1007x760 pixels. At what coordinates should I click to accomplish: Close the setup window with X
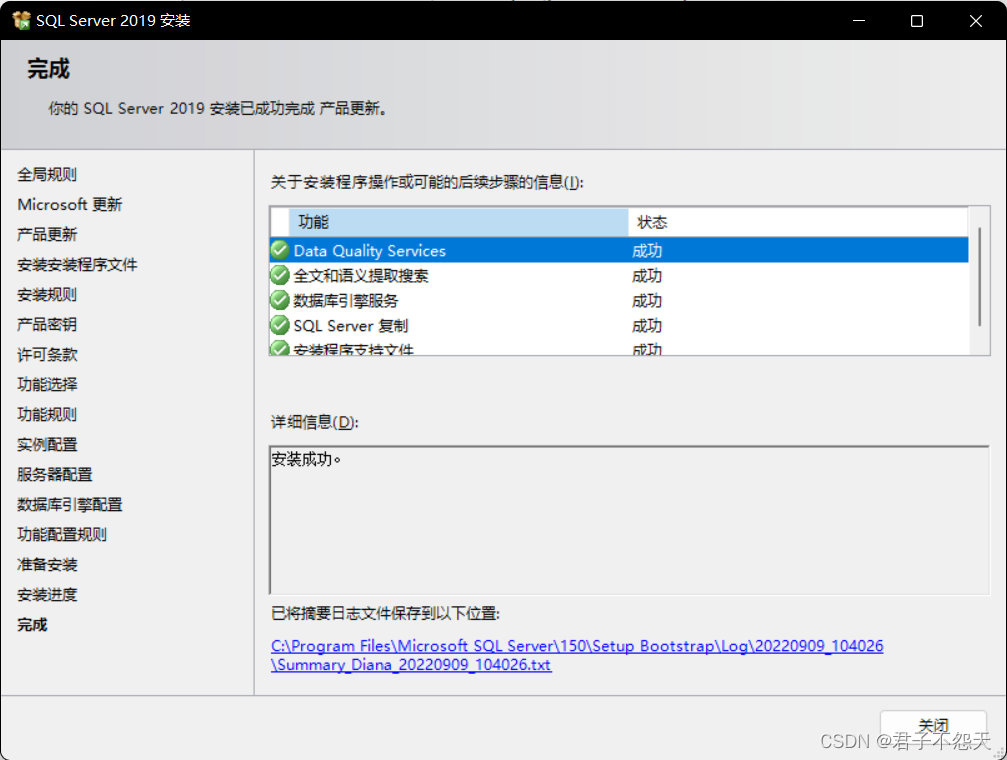click(x=976, y=21)
